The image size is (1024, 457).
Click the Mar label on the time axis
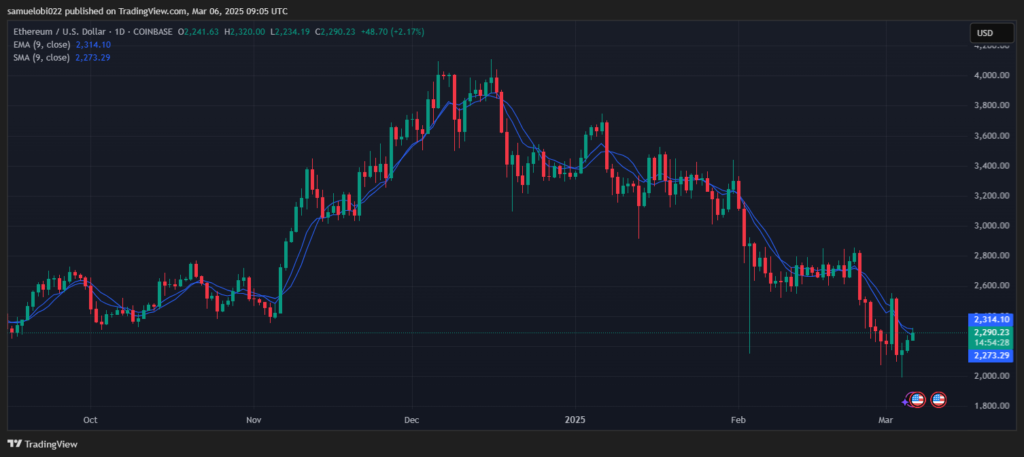(x=886, y=420)
